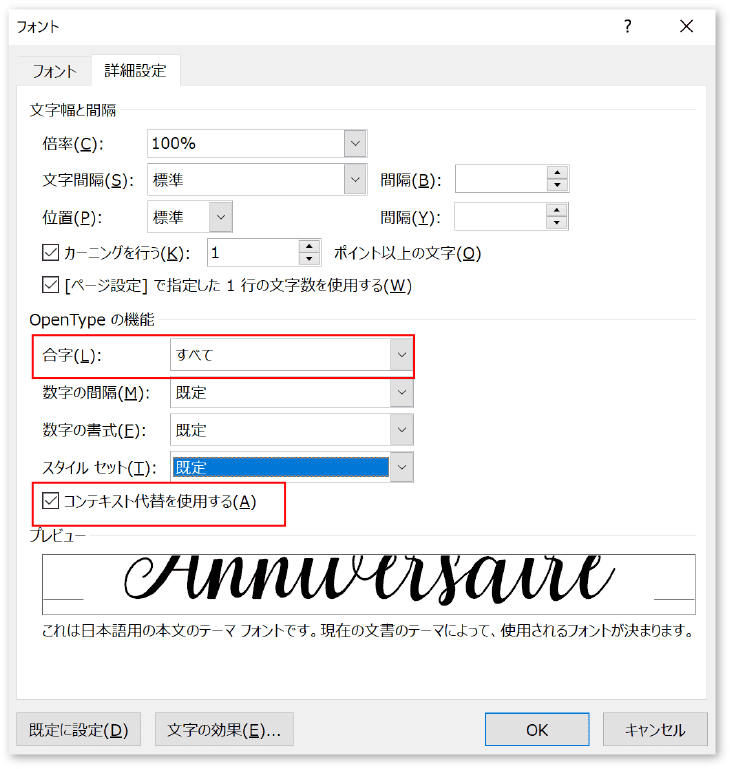Click the kerning point value field
730x769 pixels.
click(253, 253)
